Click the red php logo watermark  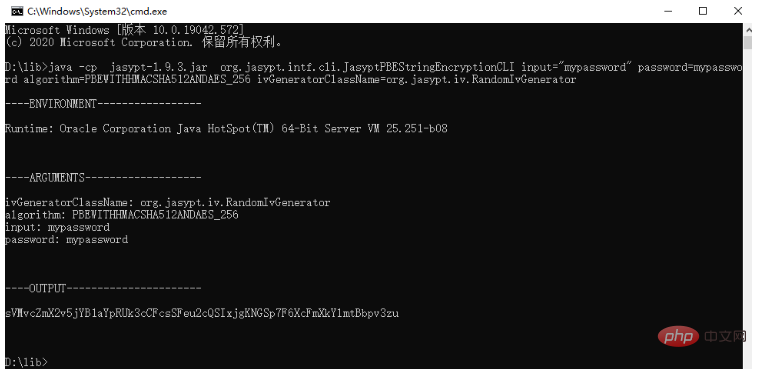tap(678, 336)
